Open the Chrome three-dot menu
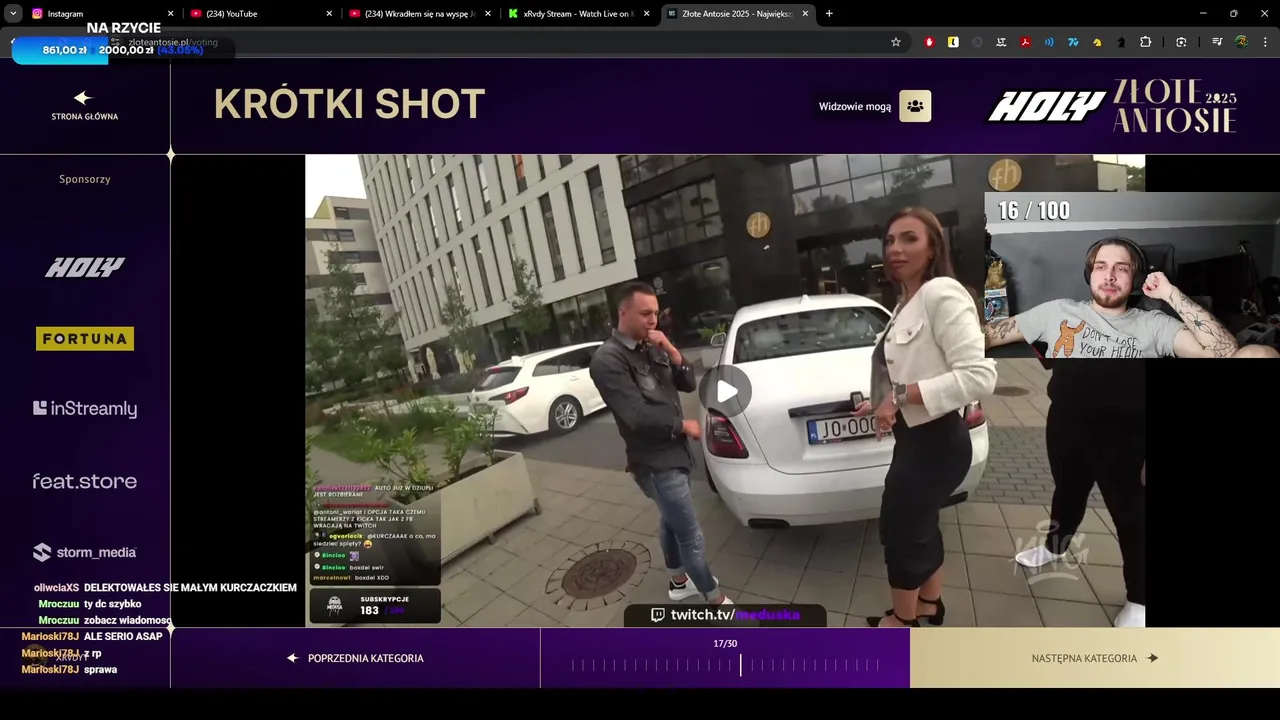The width and height of the screenshot is (1280, 720). point(1266,42)
